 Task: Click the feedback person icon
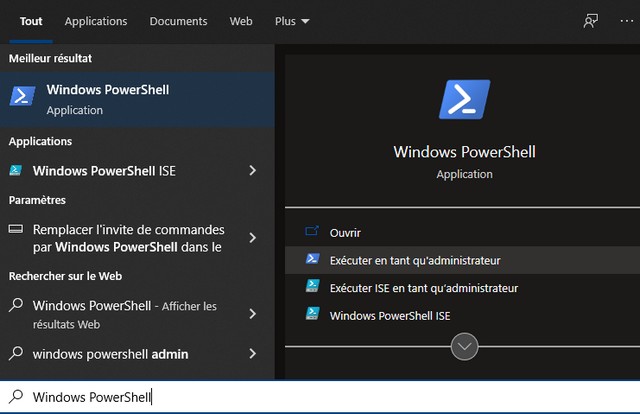coord(591,21)
